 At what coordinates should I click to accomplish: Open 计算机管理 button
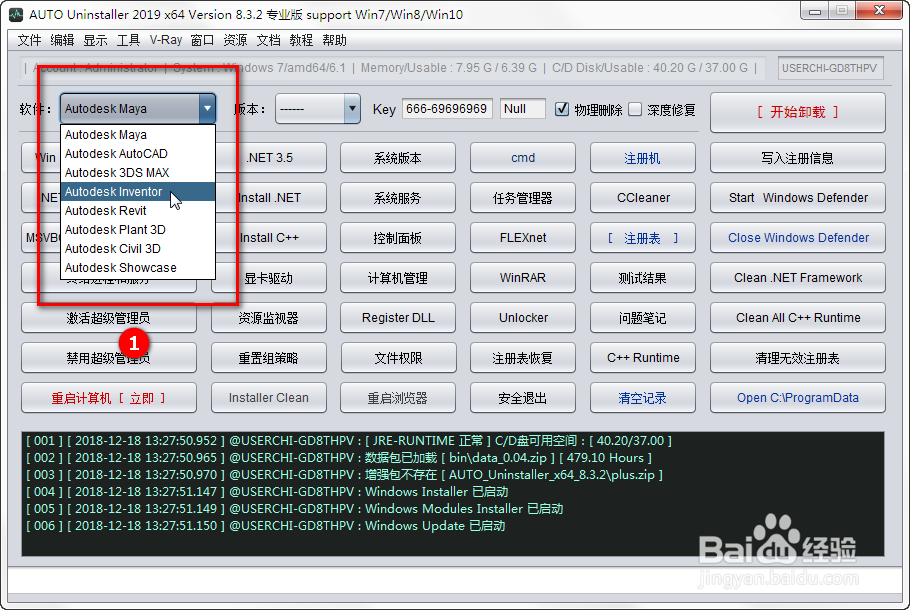coord(398,278)
